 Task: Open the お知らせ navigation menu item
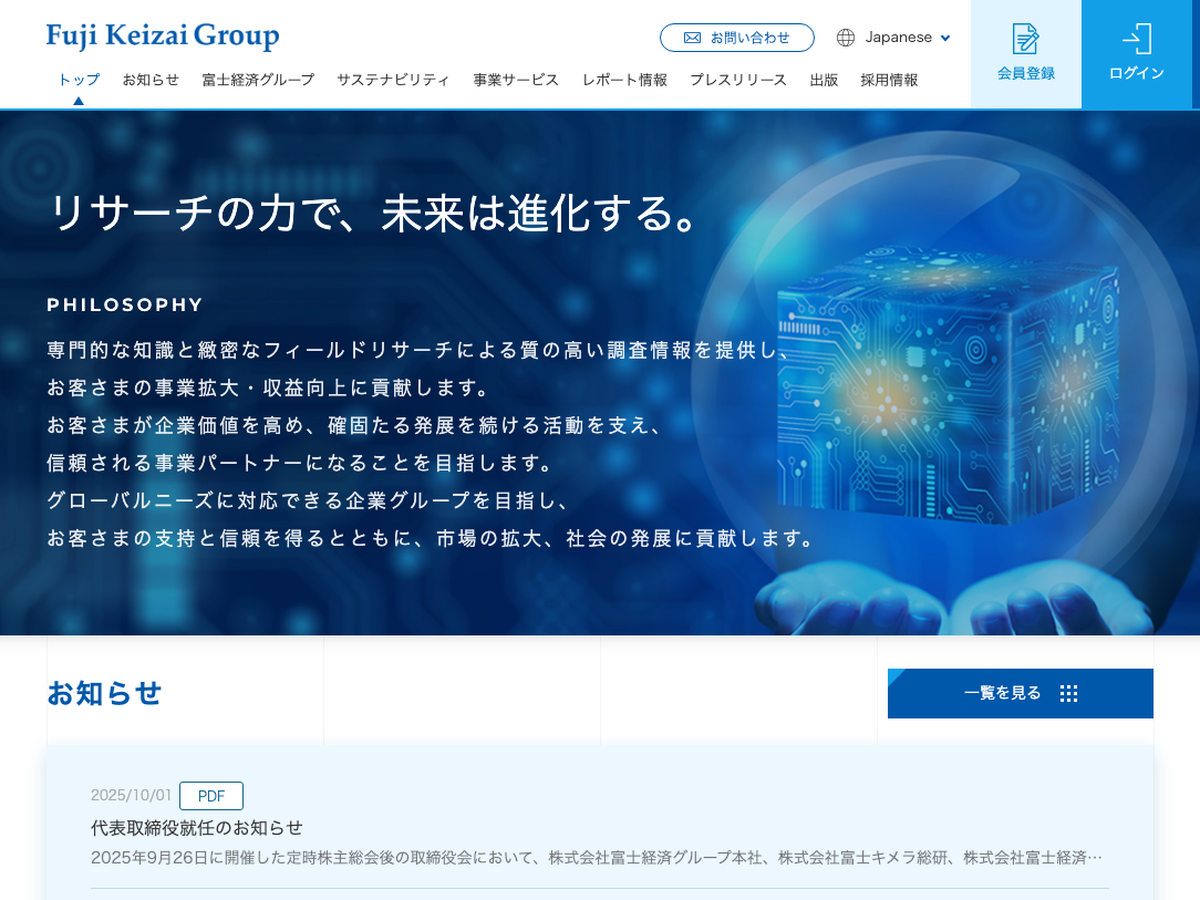click(x=151, y=80)
